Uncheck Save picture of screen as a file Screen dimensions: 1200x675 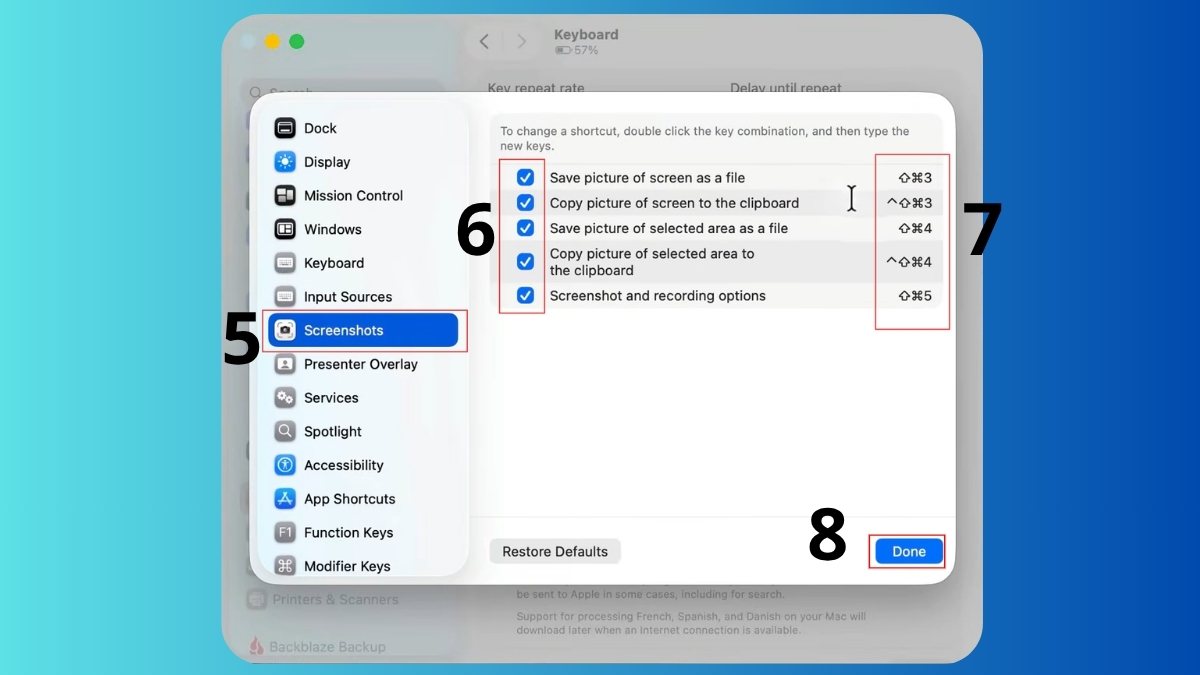[525, 178]
